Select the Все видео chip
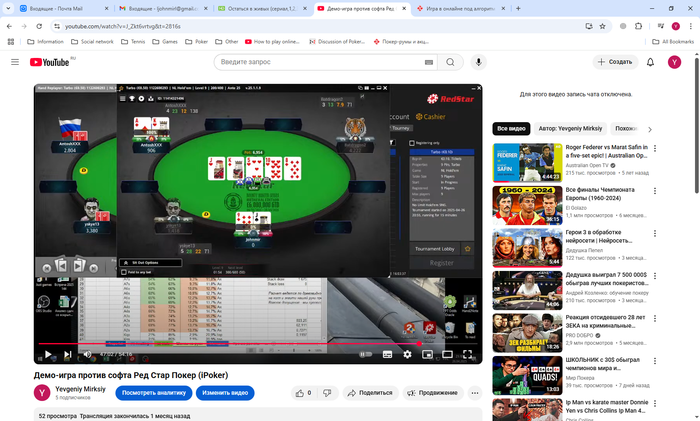 511,129
